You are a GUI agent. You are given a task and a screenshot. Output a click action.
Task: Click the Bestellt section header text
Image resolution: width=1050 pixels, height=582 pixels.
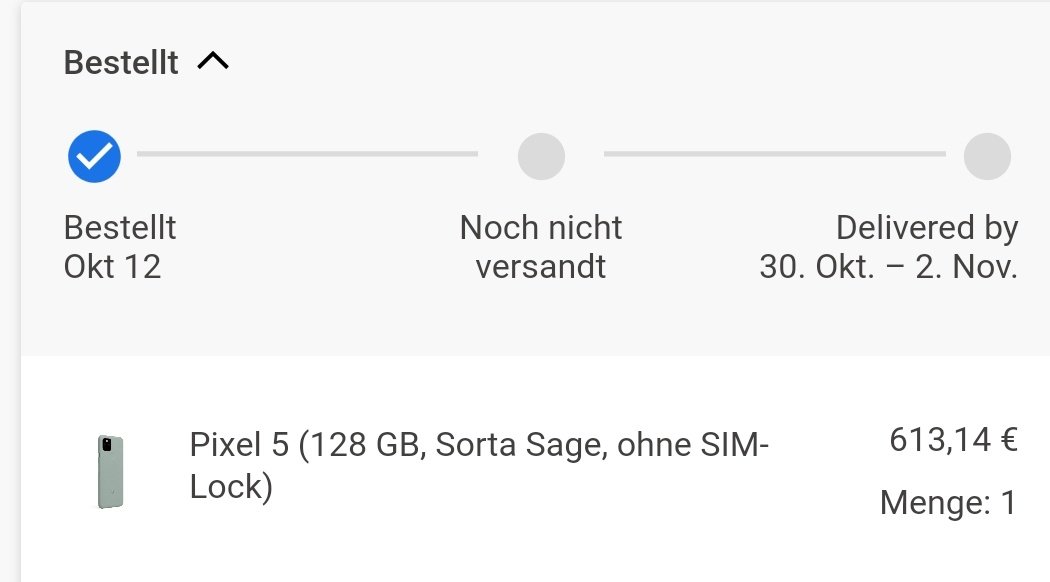pos(121,63)
